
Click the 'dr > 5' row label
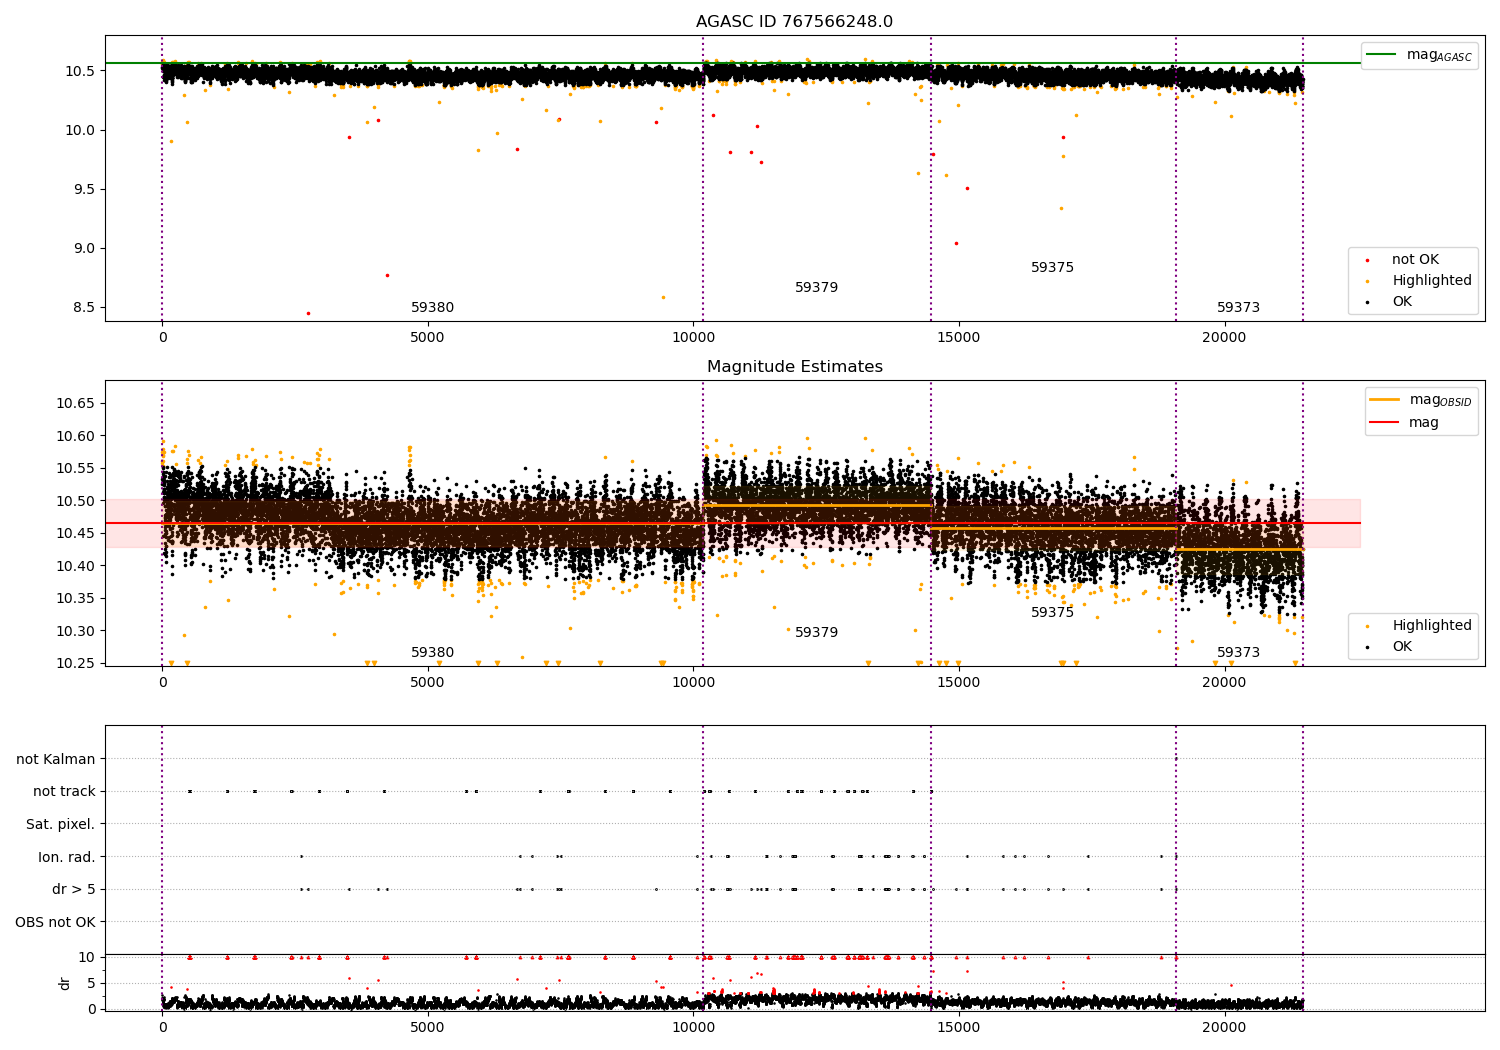coord(74,889)
